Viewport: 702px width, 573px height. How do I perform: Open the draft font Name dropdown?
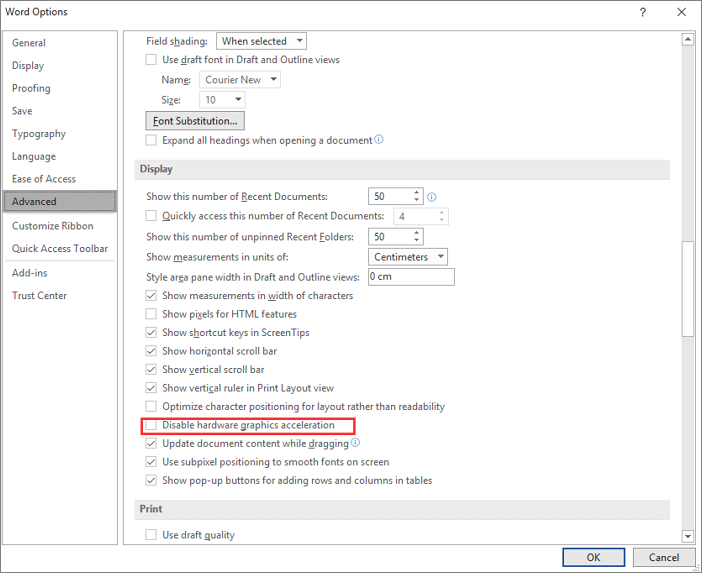pos(240,80)
